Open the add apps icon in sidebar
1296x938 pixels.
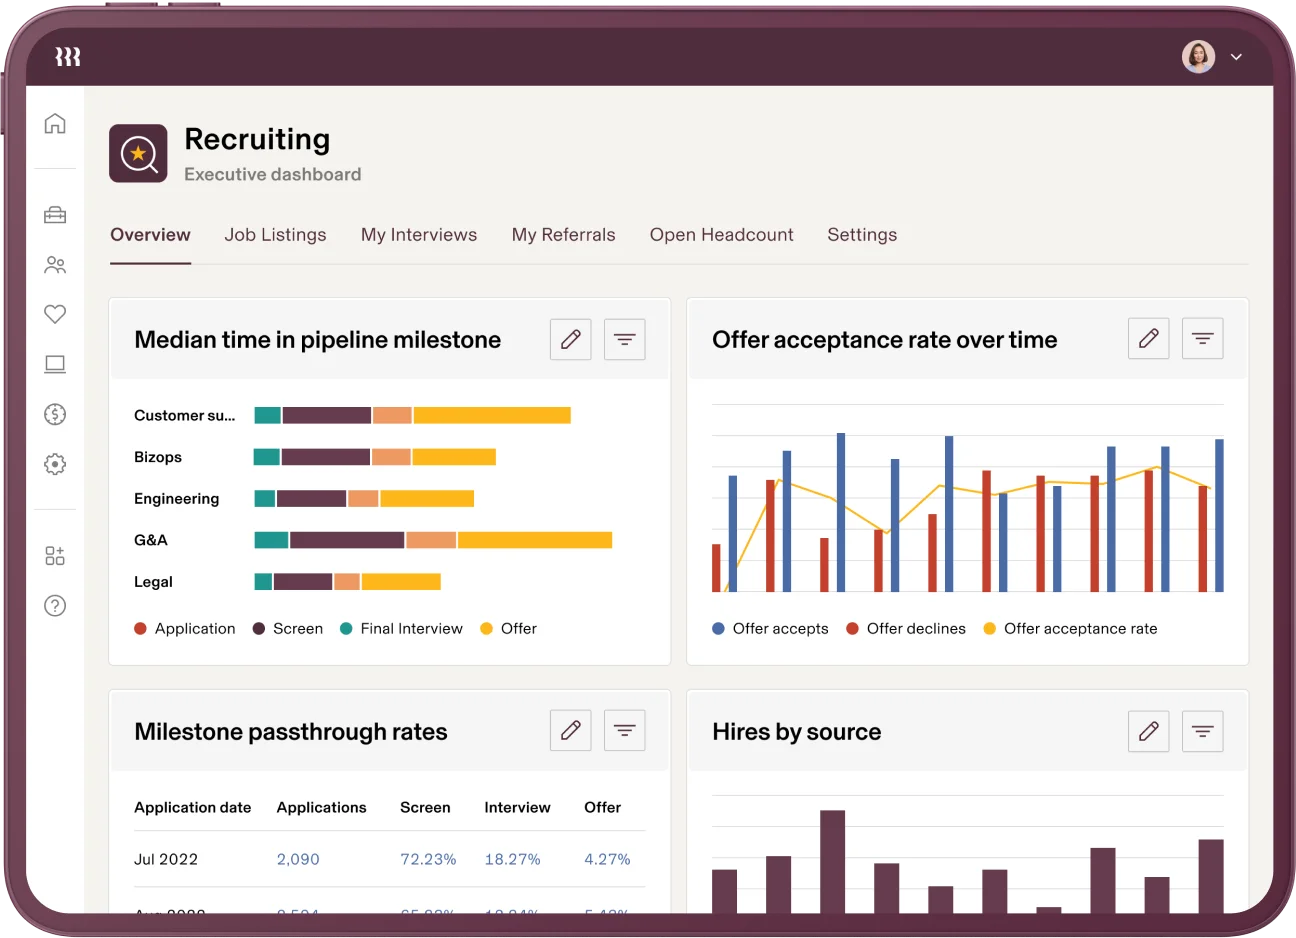(x=55, y=556)
